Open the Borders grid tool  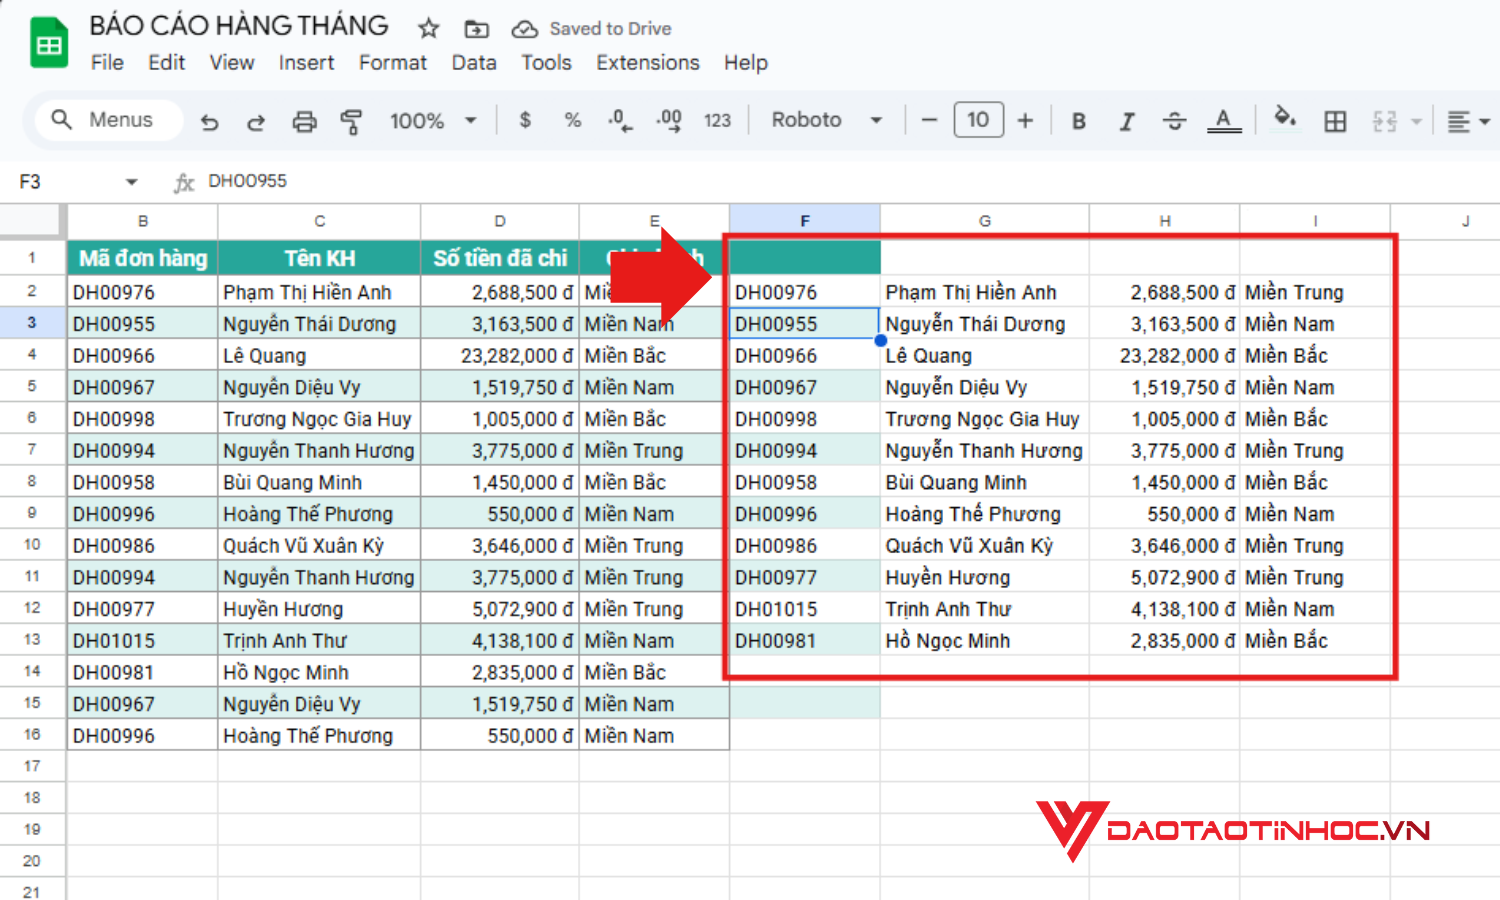click(x=1335, y=121)
